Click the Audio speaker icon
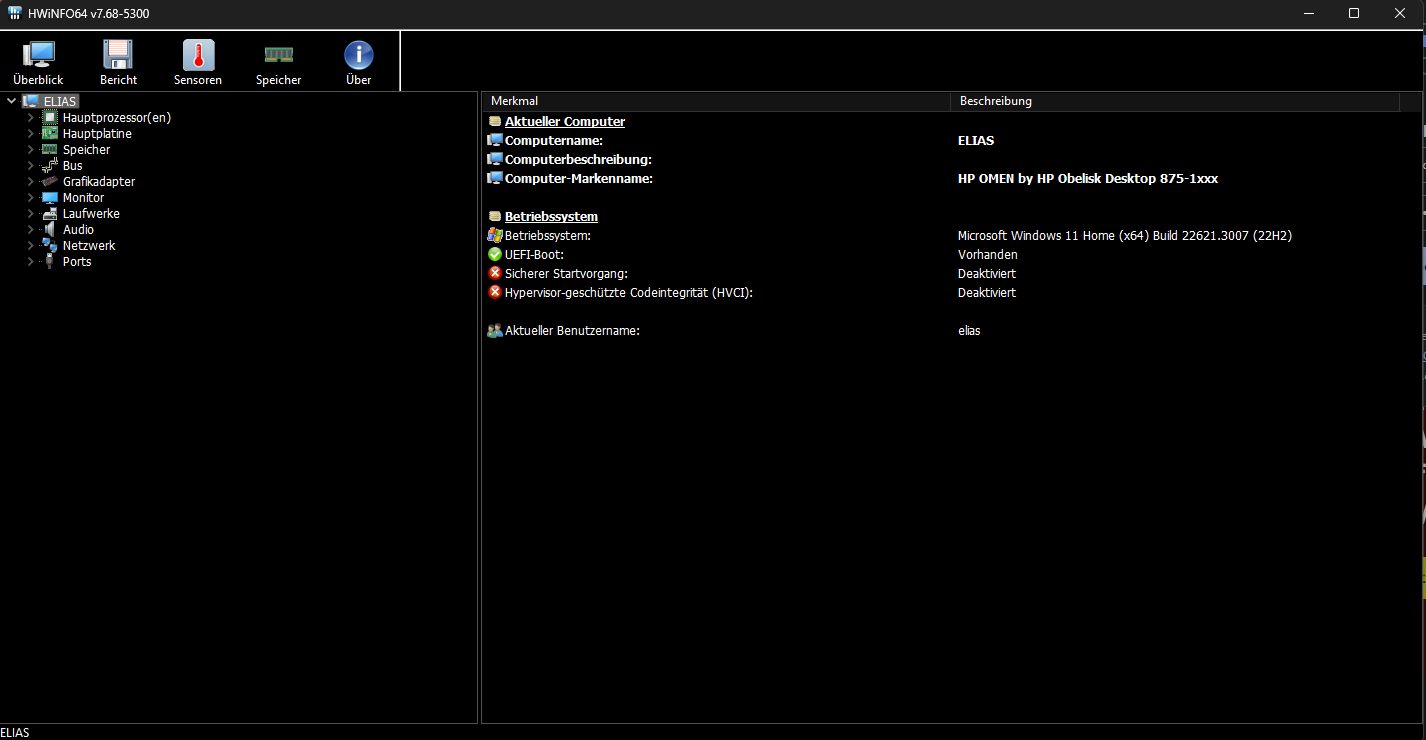This screenshot has height=740, width=1426. pyautogui.click(x=49, y=229)
